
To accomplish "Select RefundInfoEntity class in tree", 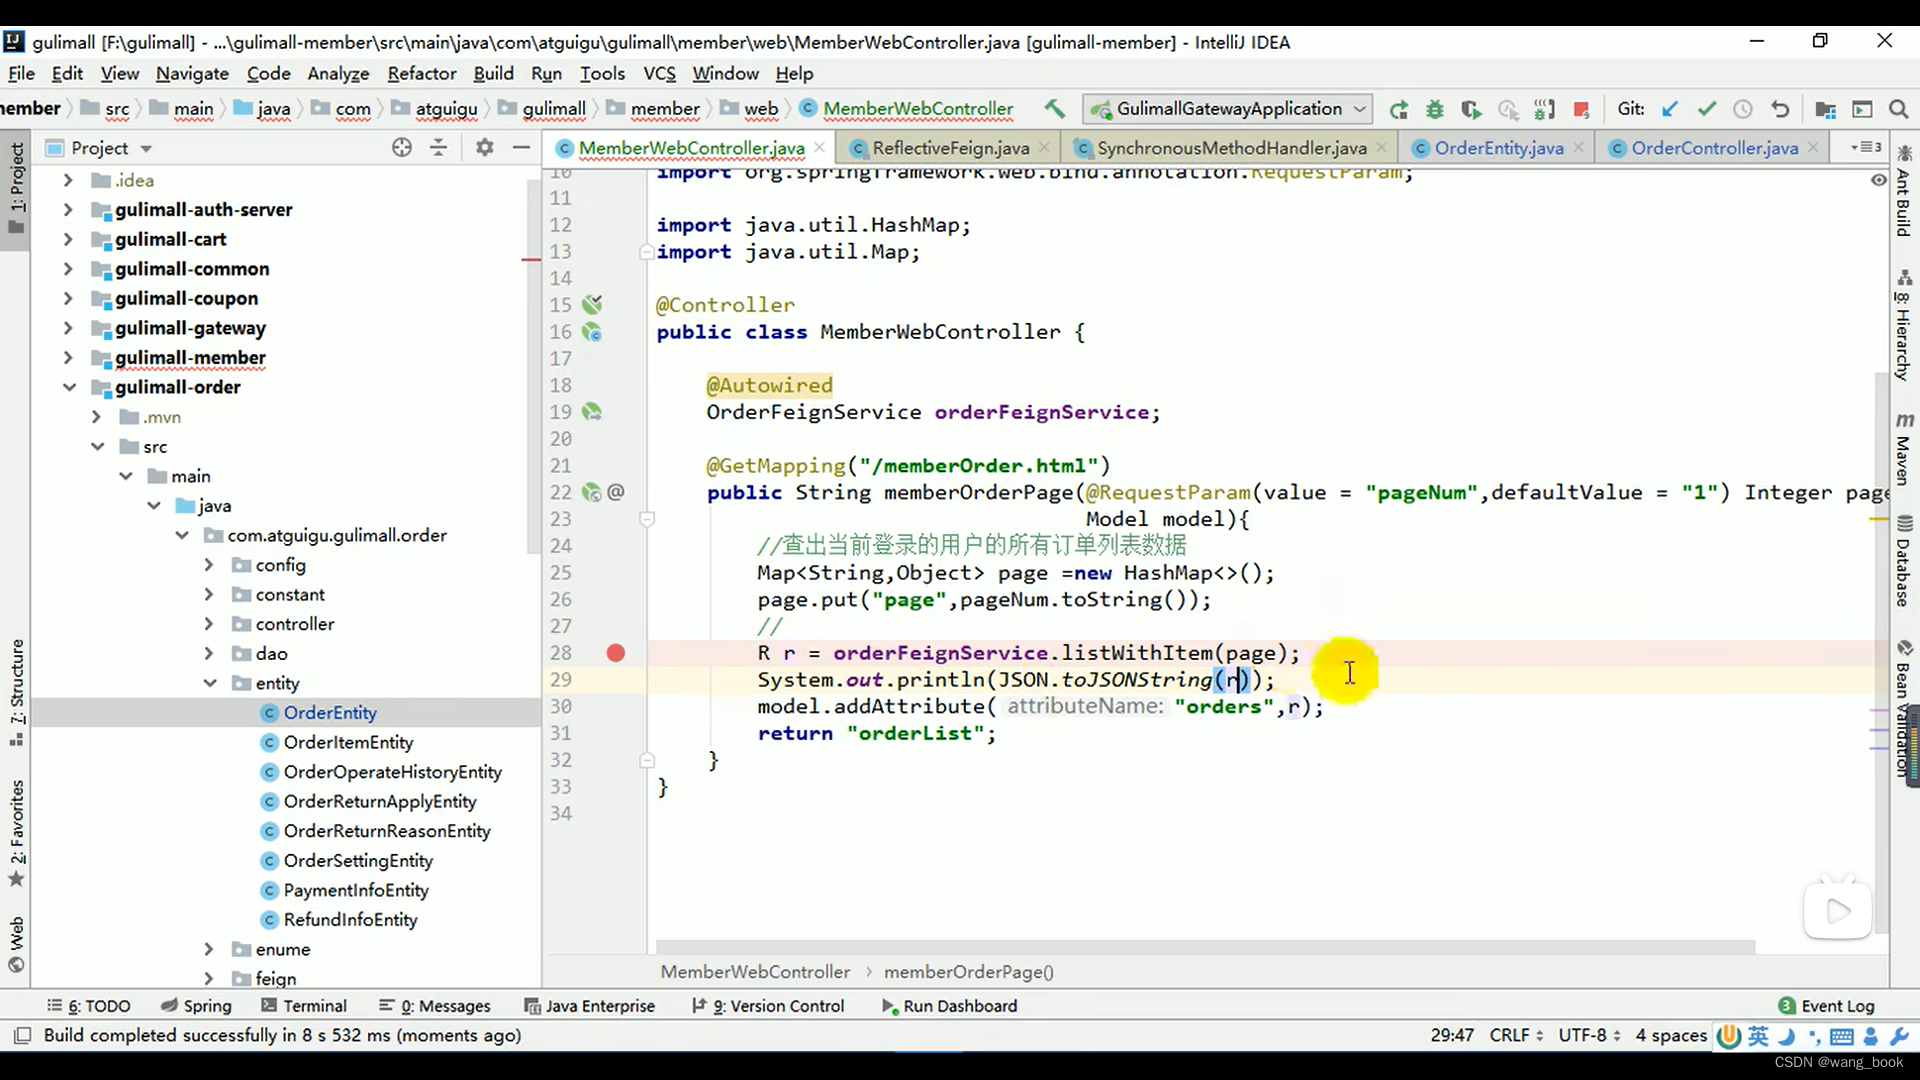I will (x=350, y=920).
